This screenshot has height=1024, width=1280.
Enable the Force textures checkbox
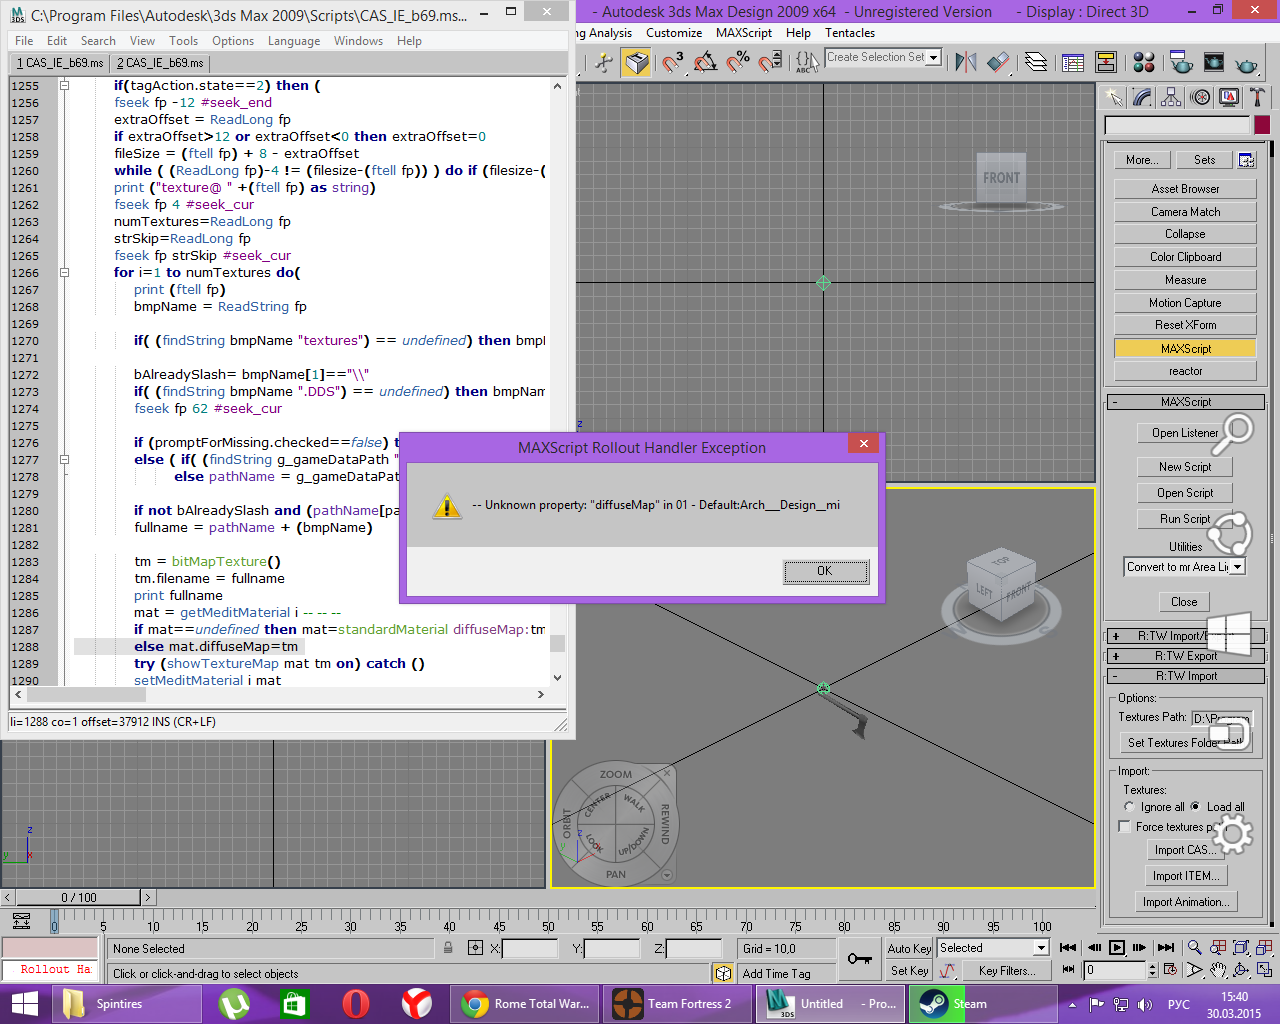pyautogui.click(x=1125, y=827)
